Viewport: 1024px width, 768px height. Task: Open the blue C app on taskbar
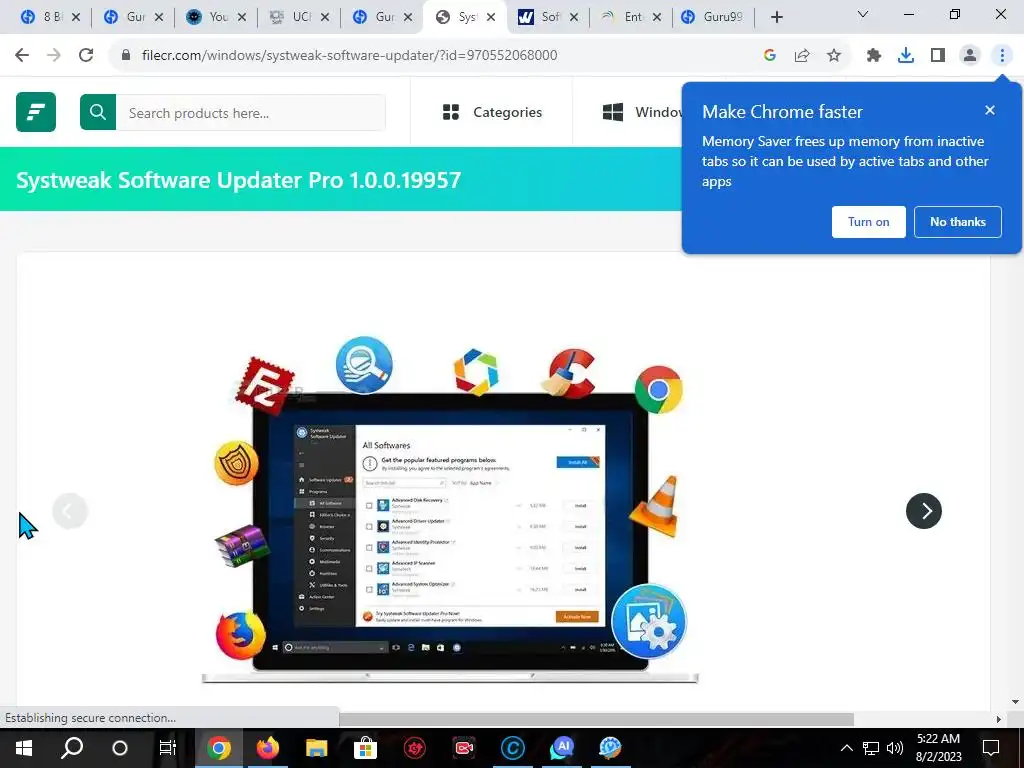pyautogui.click(x=513, y=748)
